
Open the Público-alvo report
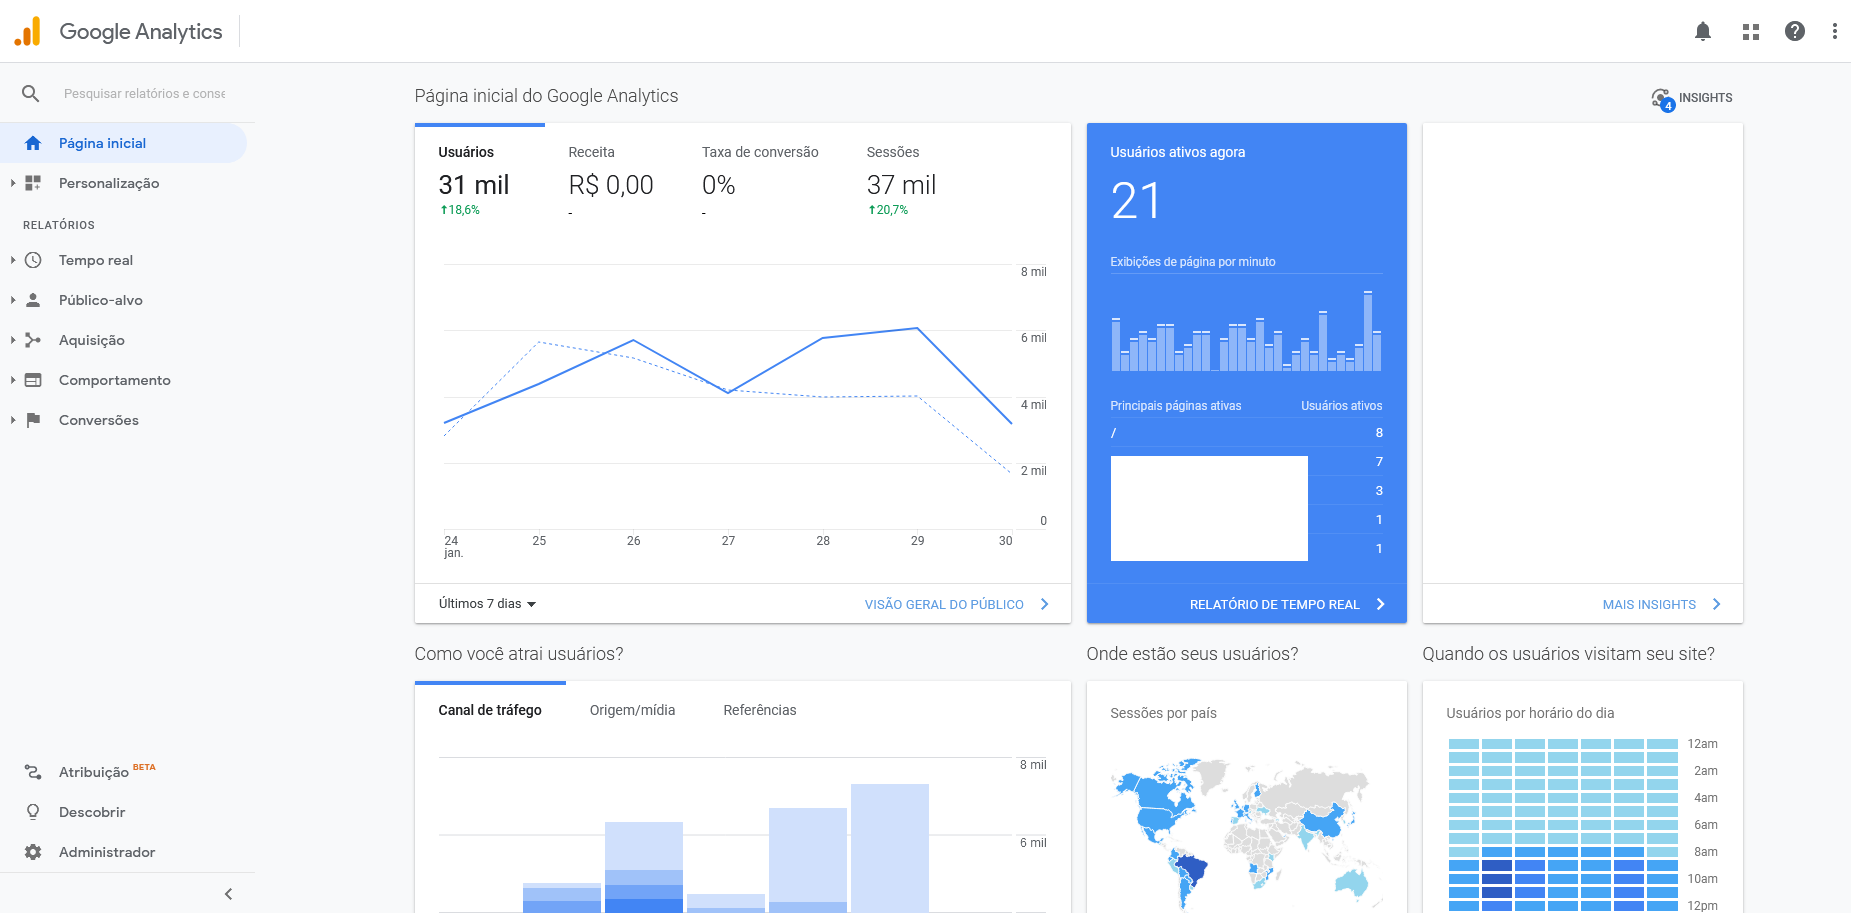pos(103,300)
